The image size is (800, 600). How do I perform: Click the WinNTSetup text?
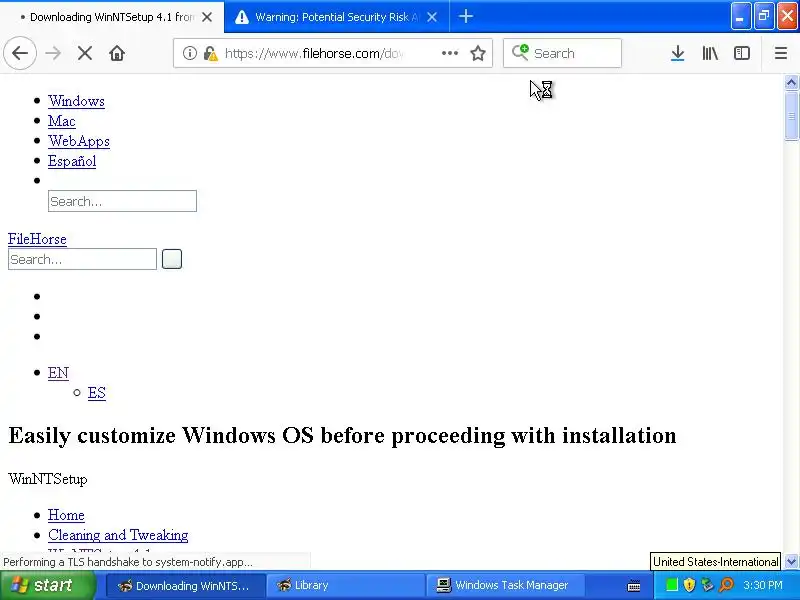(x=48, y=479)
